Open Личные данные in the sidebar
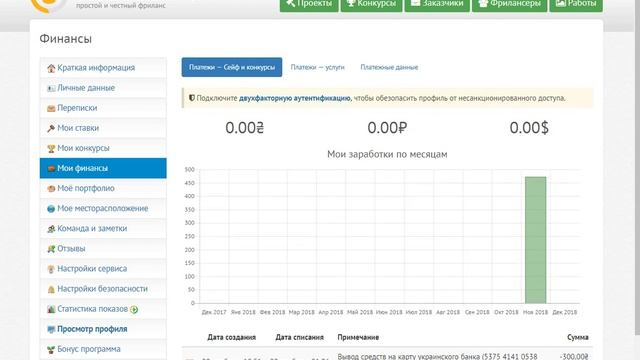640x360 pixels. pyautogui.click(x=103, y=88)
